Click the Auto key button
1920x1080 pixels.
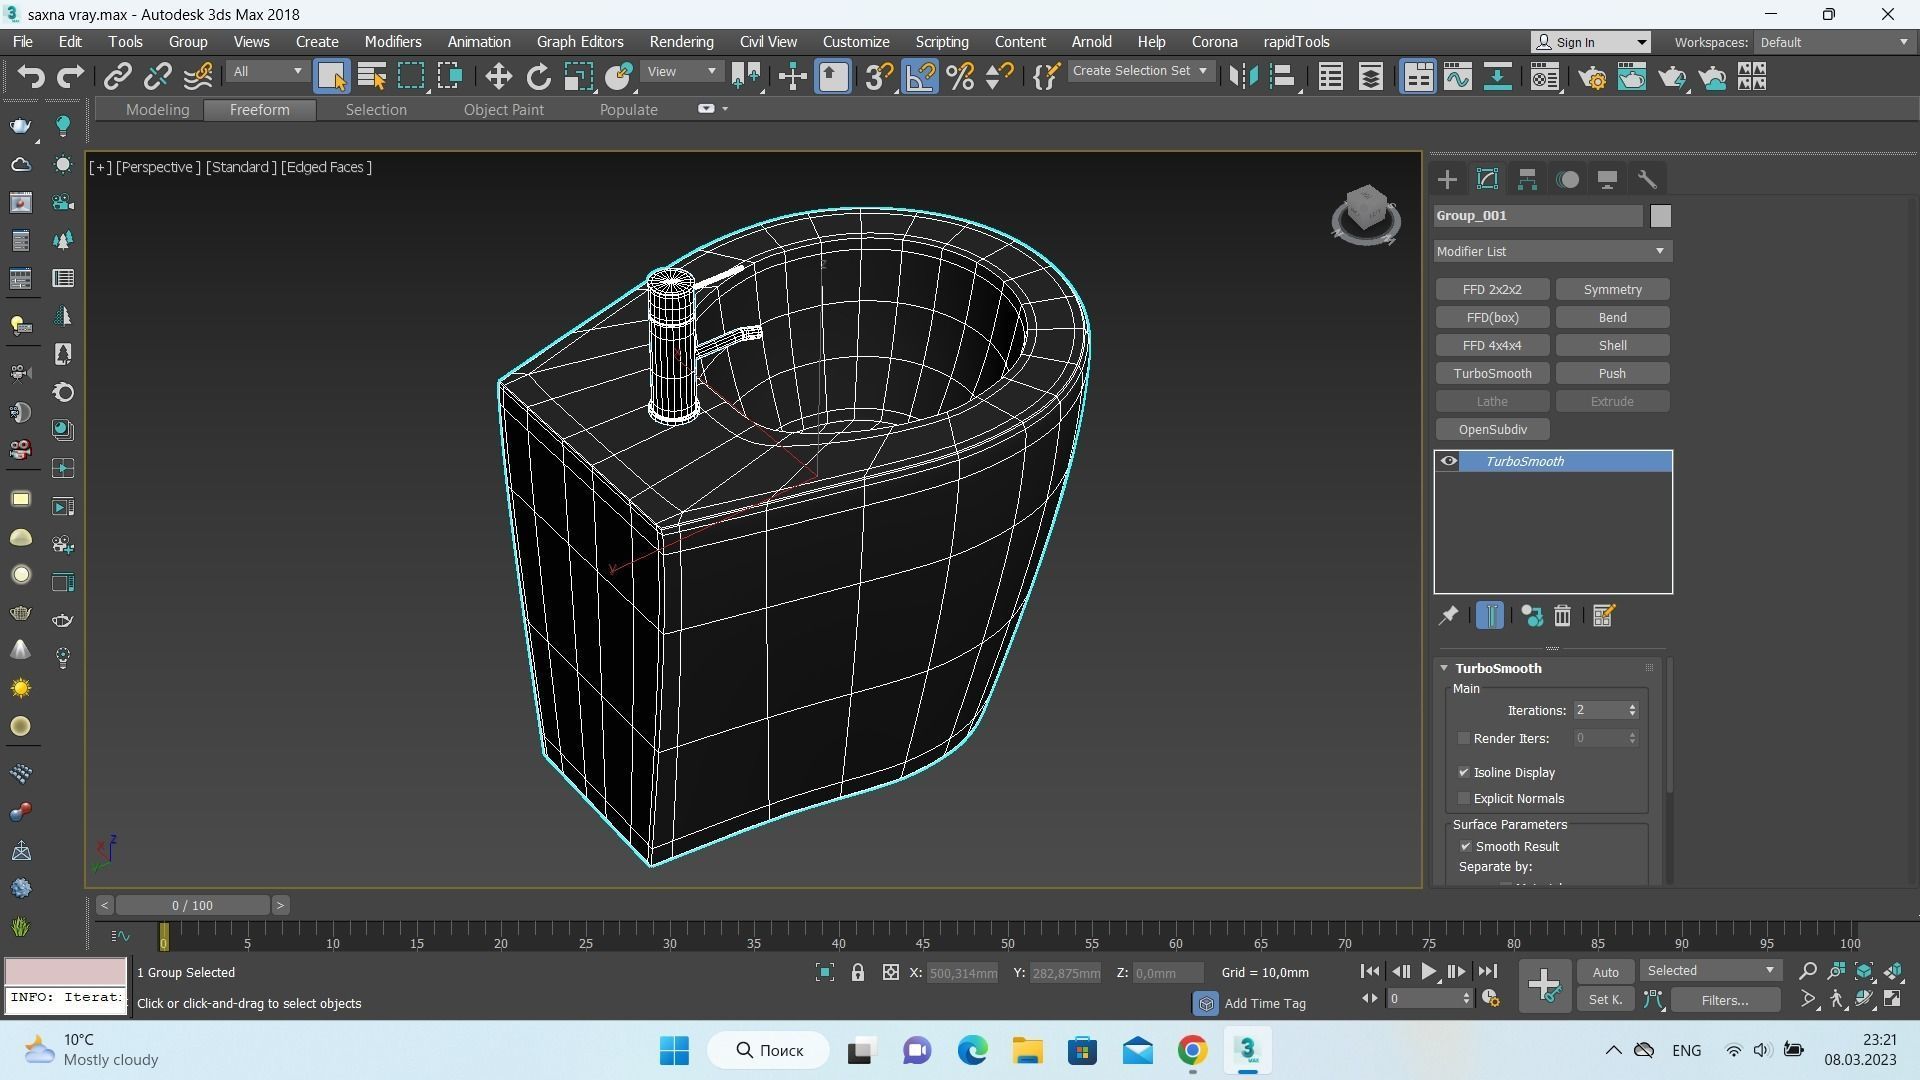[1605, 972]
